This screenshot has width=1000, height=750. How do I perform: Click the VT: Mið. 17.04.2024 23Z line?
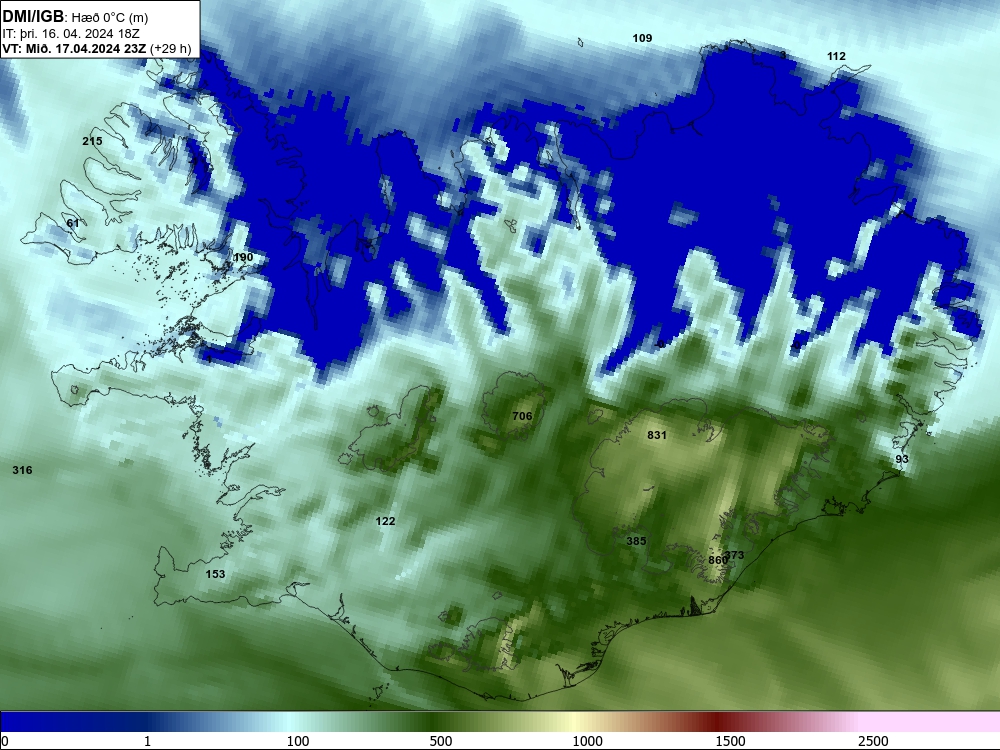[74, 48]
